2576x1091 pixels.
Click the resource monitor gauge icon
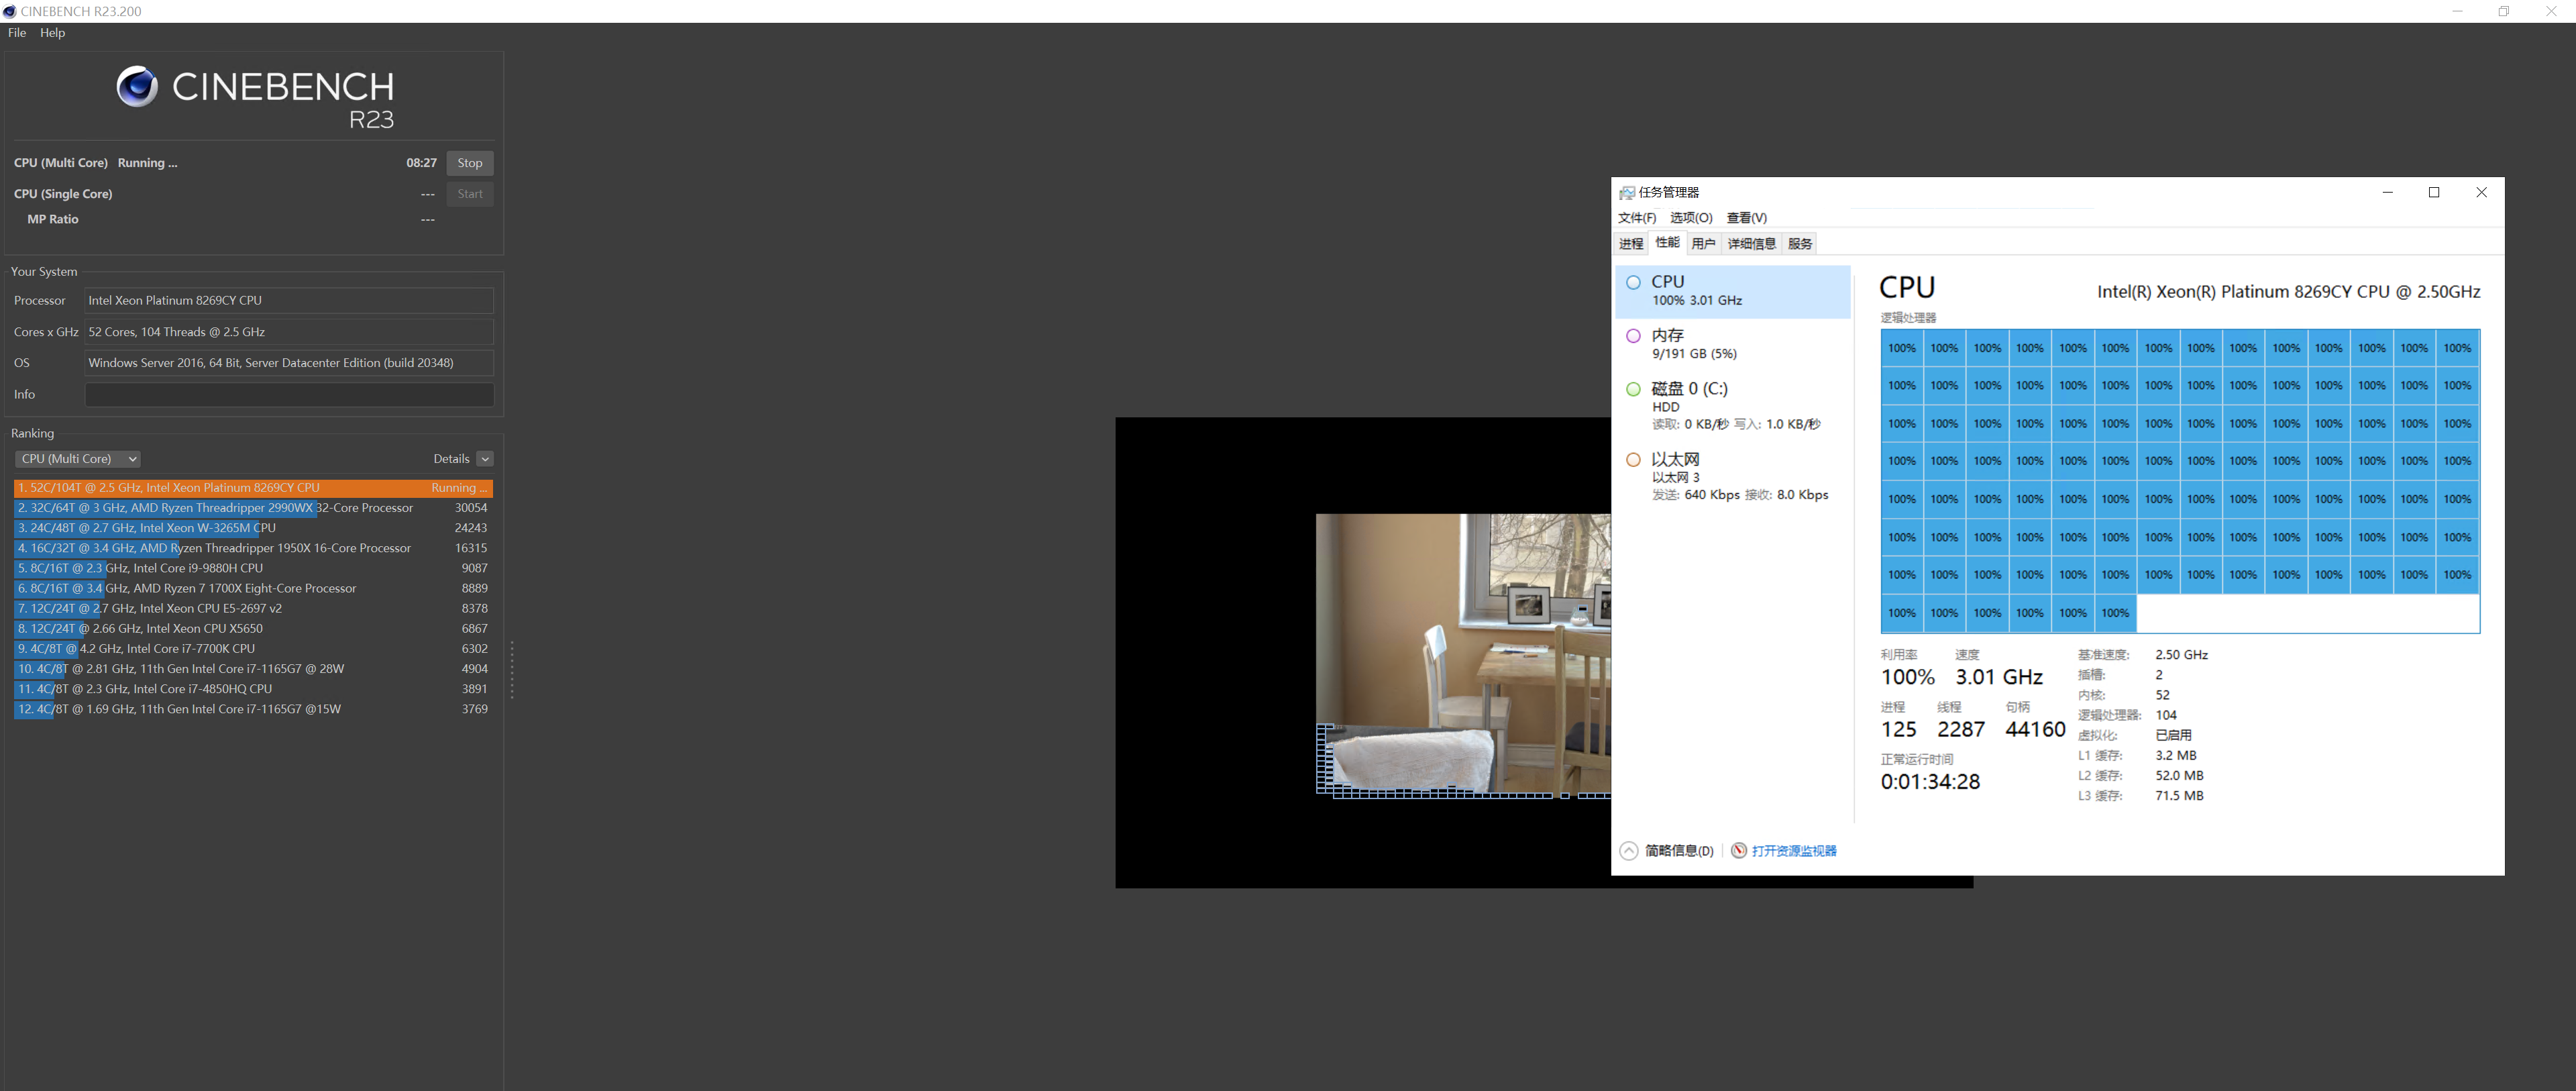[1739, 851]
